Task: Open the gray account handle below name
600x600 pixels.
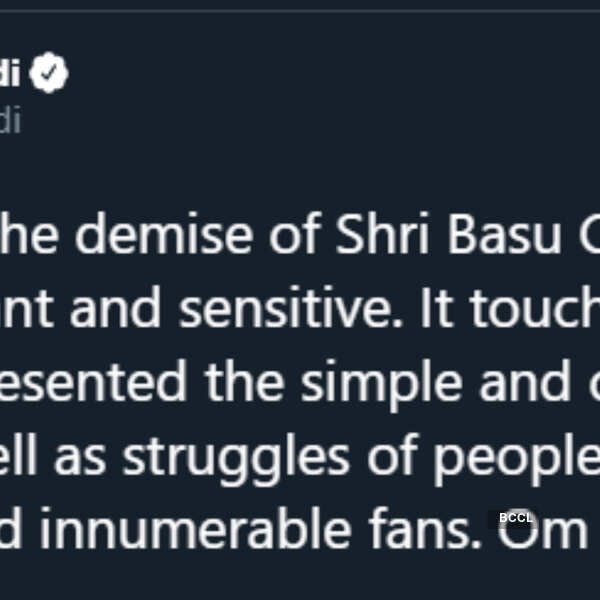Action: click(x=10, y=120)
